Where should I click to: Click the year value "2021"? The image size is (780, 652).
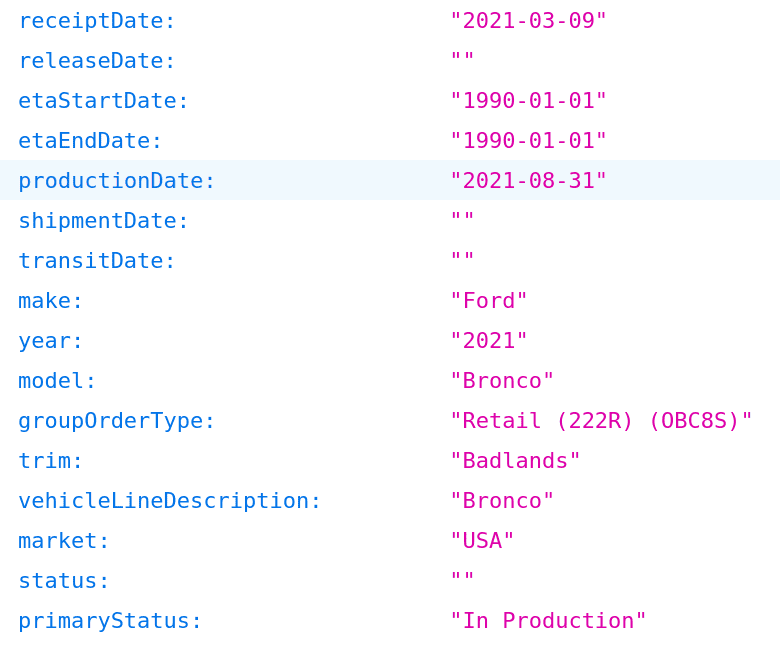coord(488,341)
